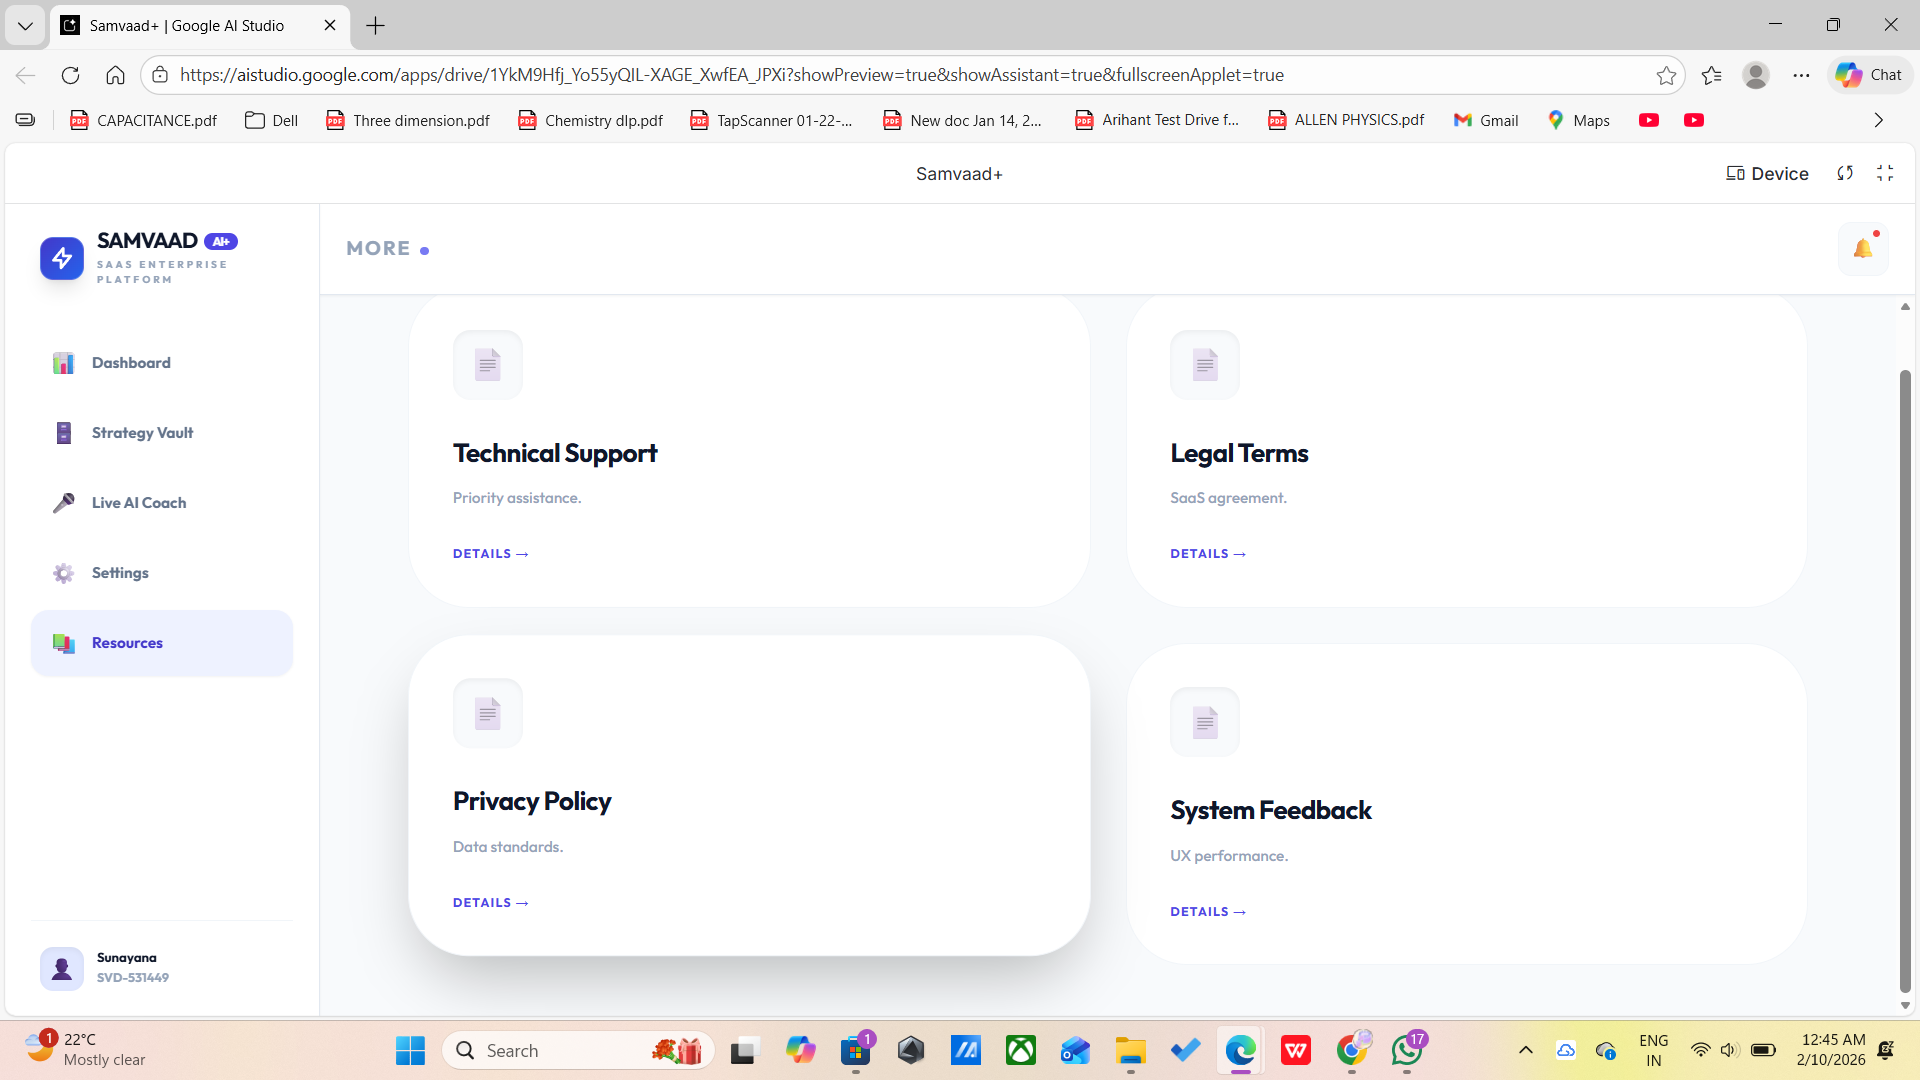The image size is (1920, 1080).
Task: Click the Technical Support document icon
Action: 488,365
